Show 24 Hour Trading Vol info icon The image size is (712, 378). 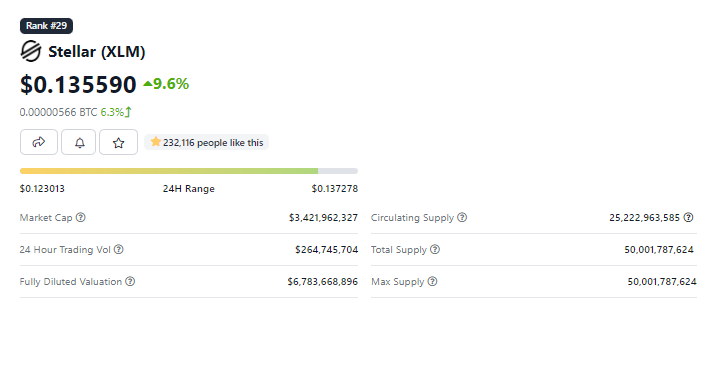tap(119, 249)
